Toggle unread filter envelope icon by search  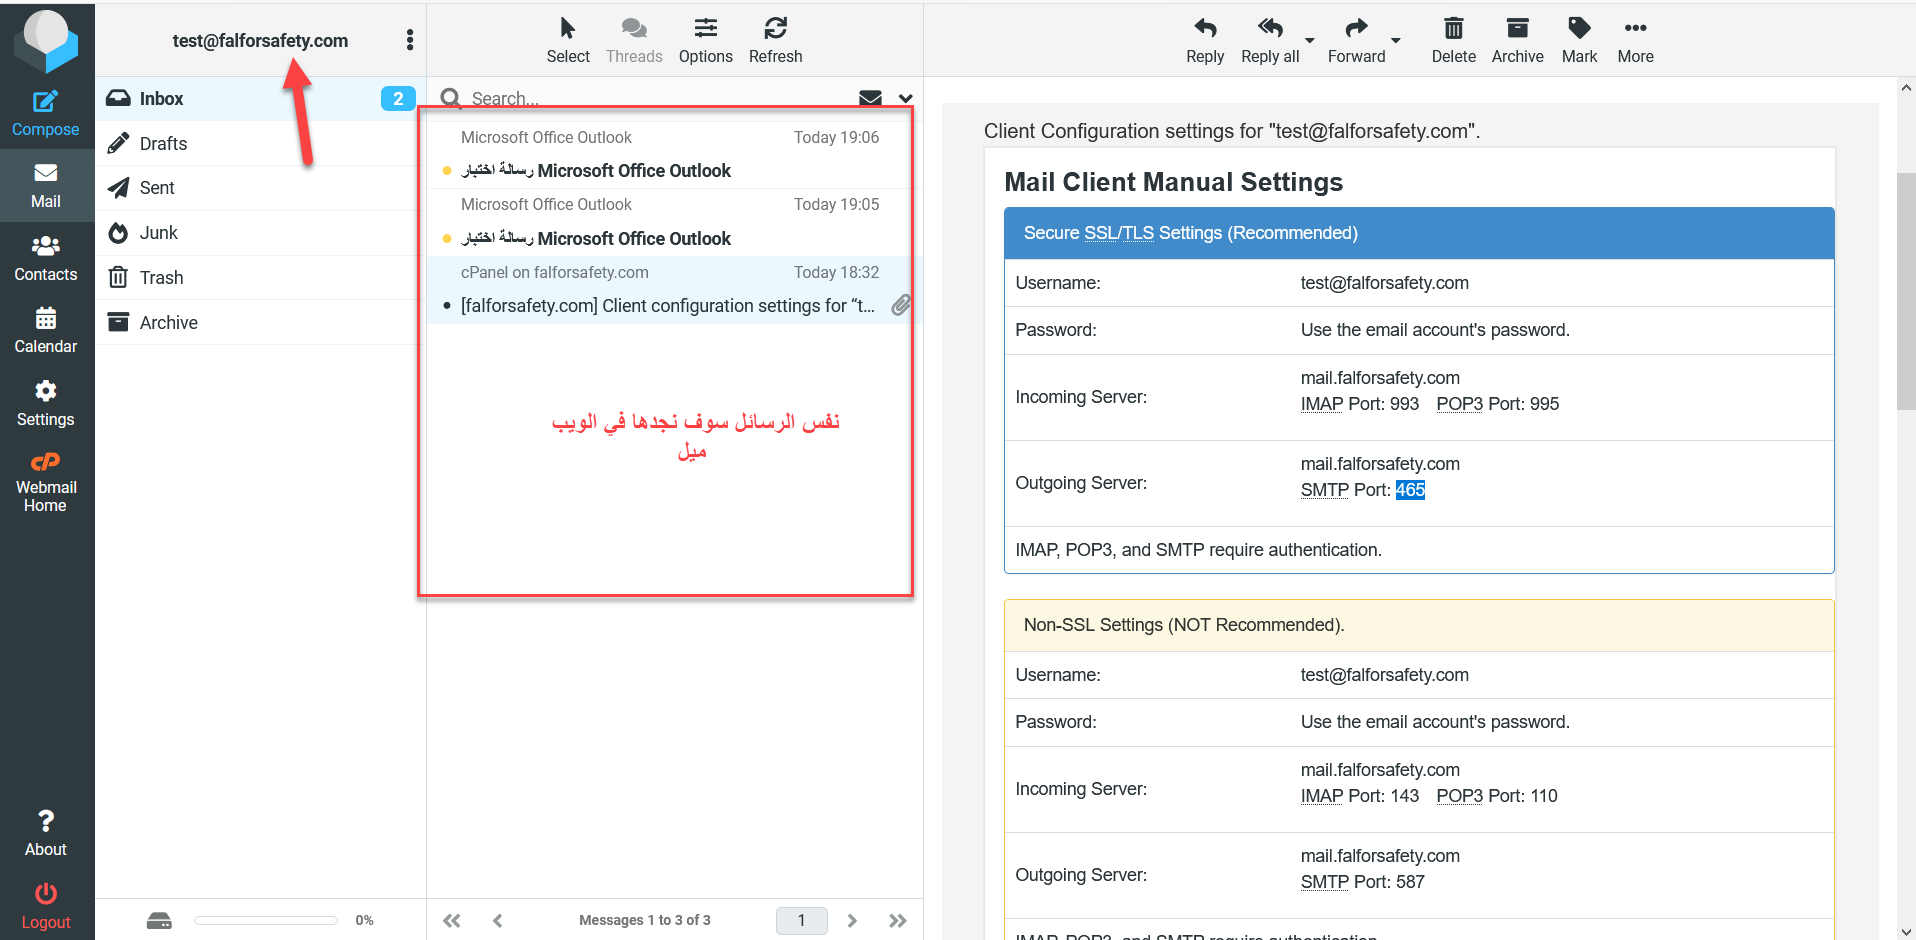(870, 98)
